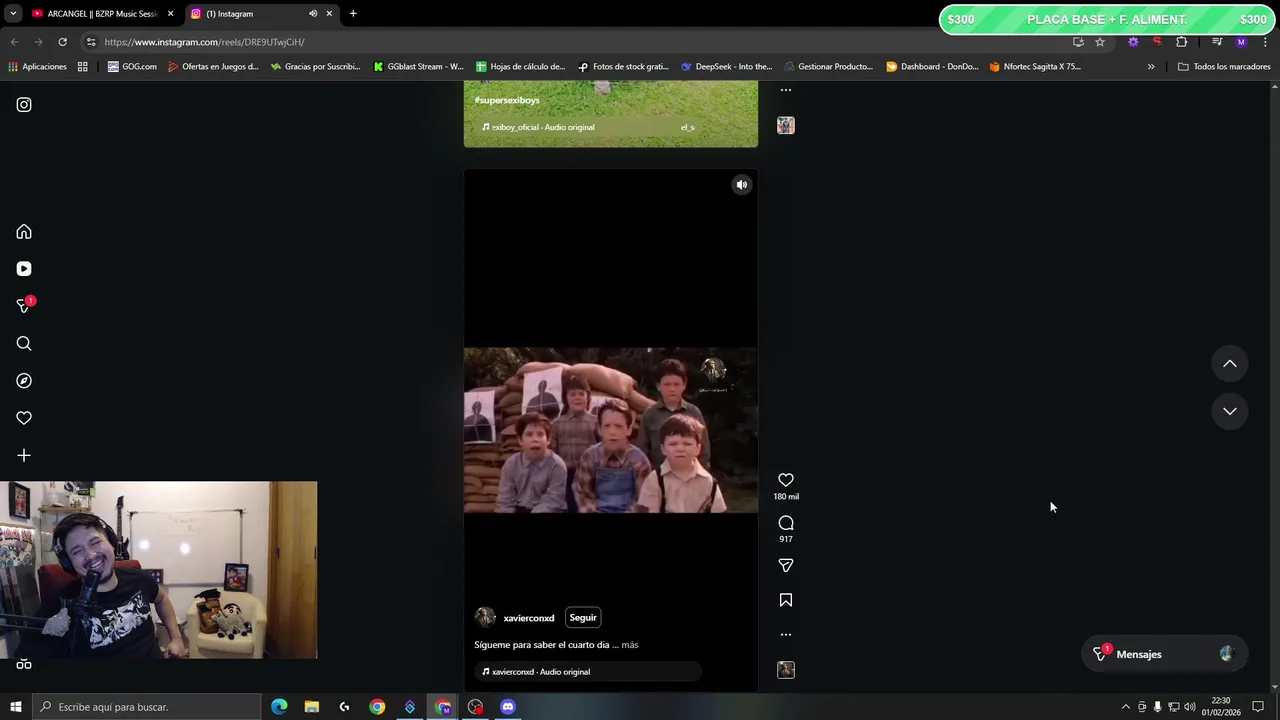
Task: Open 'DeepSeek - Into the...' bookmark
Action: 726,67
